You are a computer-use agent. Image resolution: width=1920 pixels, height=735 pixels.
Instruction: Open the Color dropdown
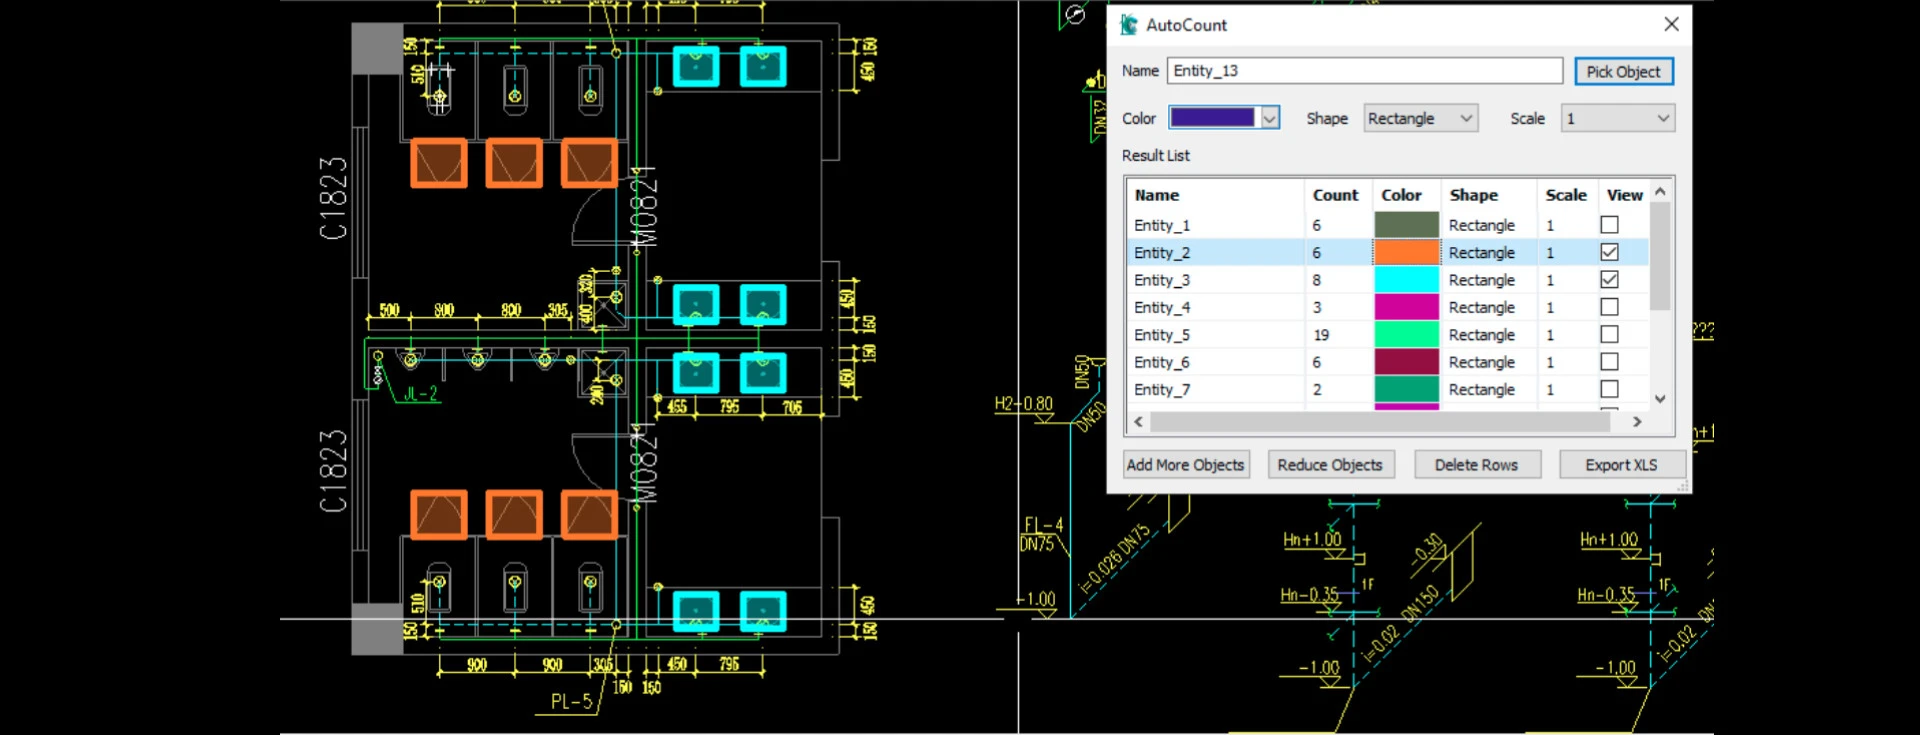tap(1269, 118)
